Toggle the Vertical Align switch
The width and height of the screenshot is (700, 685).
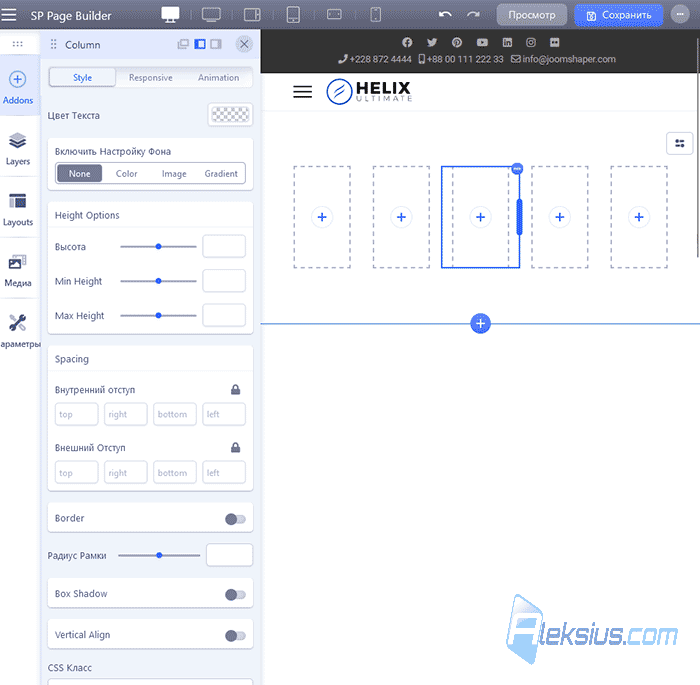coord(235,635)
